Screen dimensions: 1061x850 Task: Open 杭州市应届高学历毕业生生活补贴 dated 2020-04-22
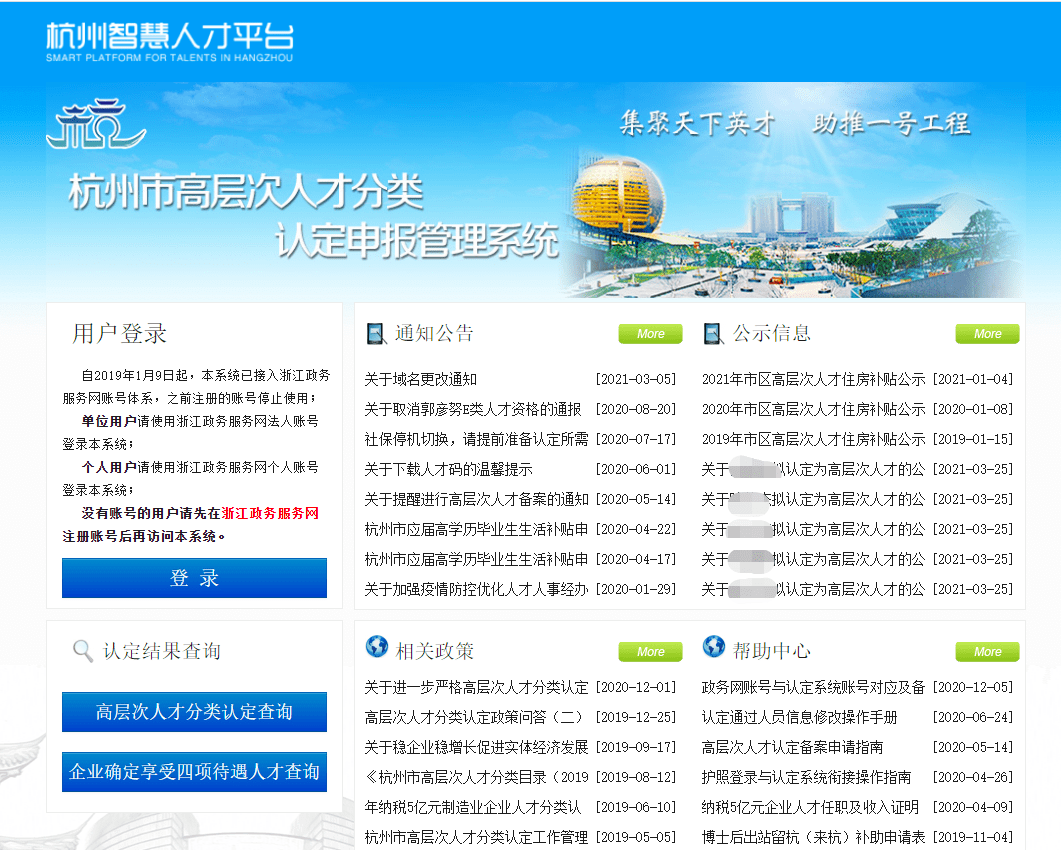(x=476, y=529)
